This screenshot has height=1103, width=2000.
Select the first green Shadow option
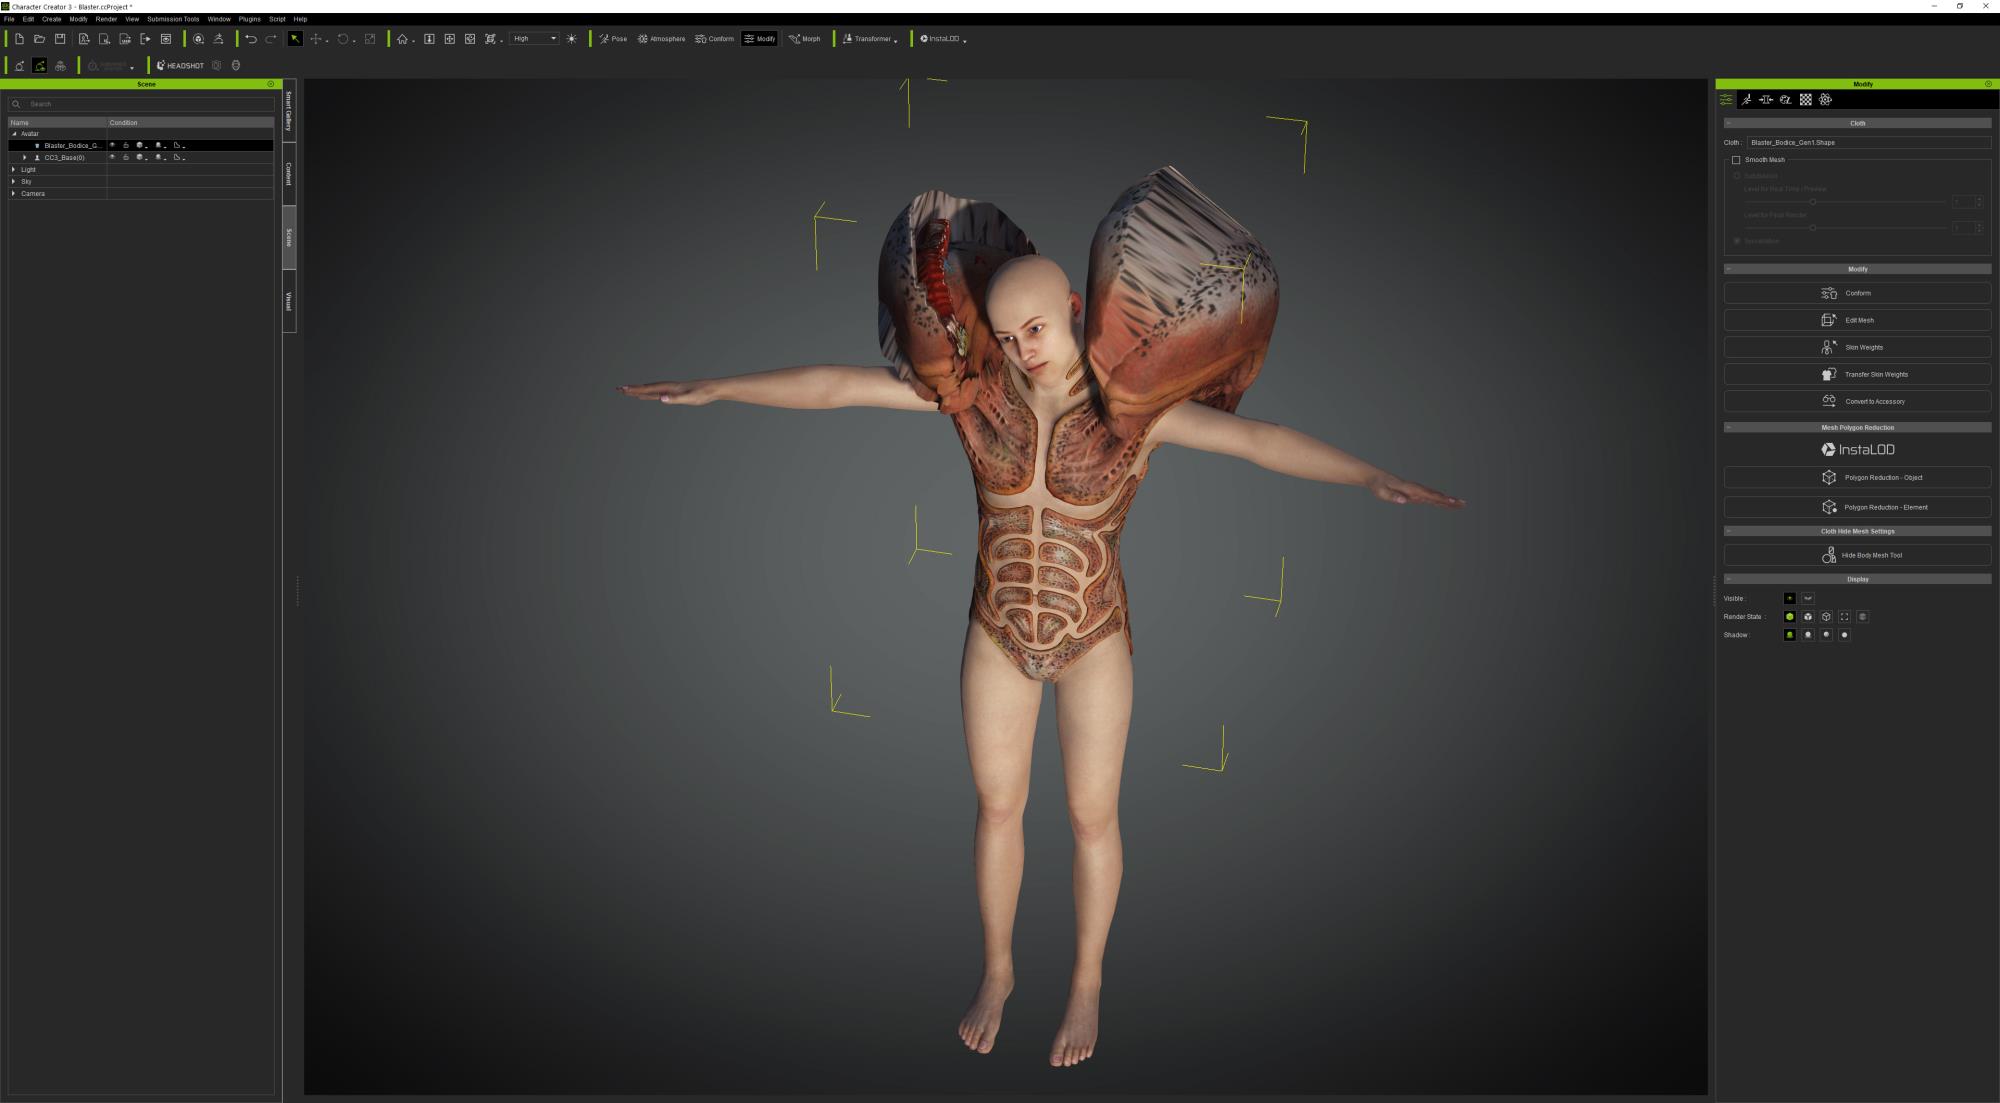tap(1789, 635)
